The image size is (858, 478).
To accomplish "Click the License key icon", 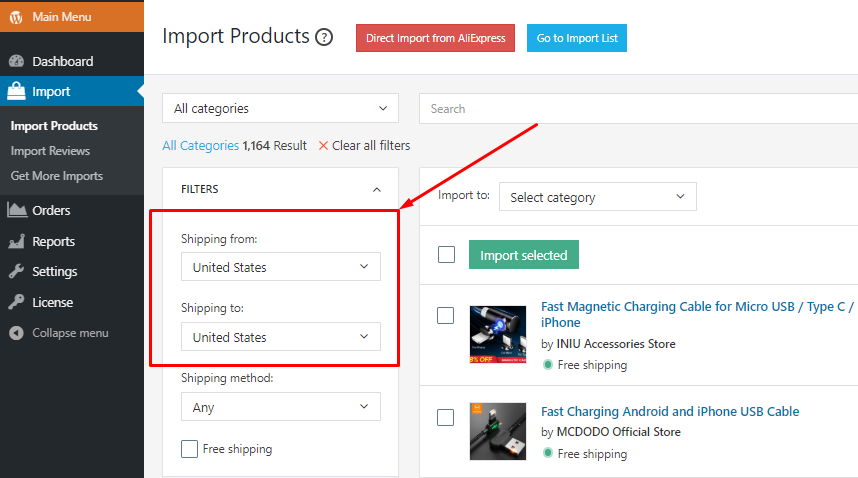I will click(16, 302).
